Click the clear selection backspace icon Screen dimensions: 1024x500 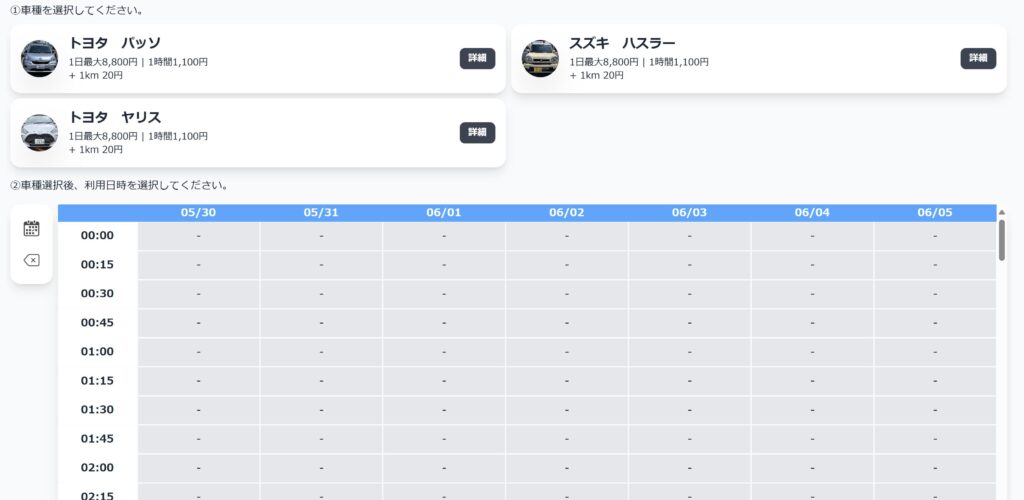tap(31, 260)
